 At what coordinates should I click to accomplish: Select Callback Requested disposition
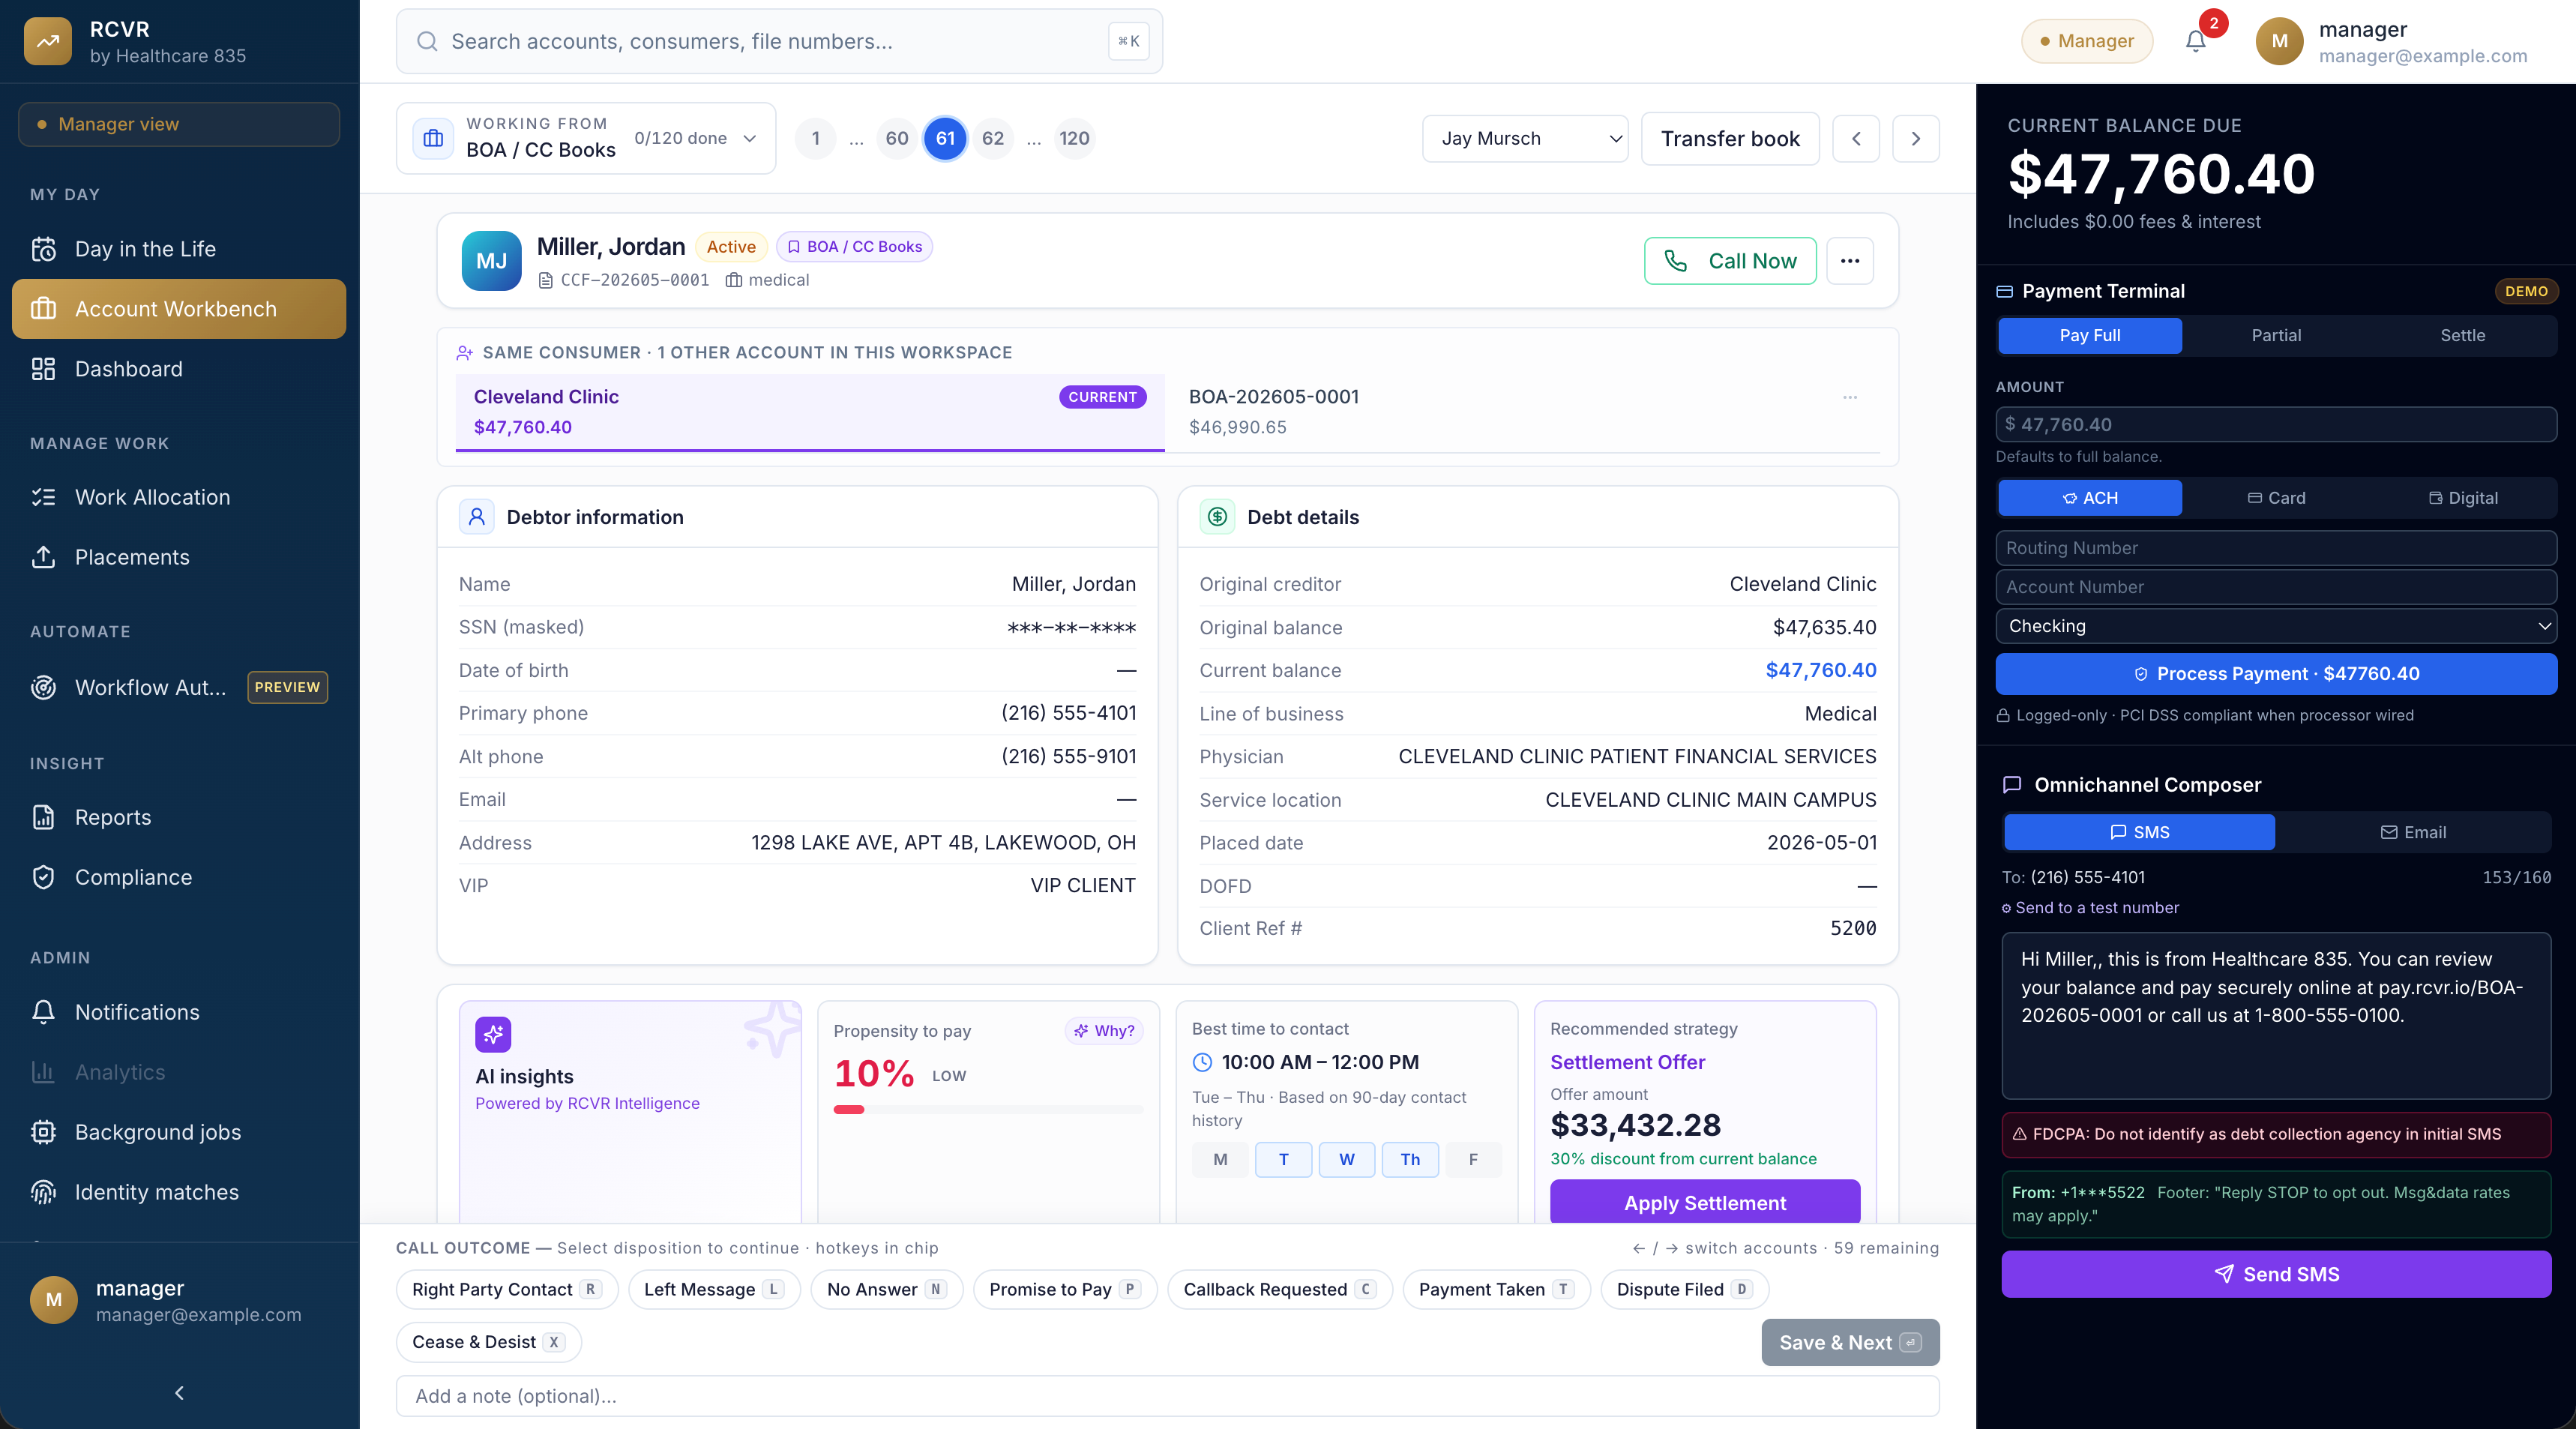[1280, 1289]
